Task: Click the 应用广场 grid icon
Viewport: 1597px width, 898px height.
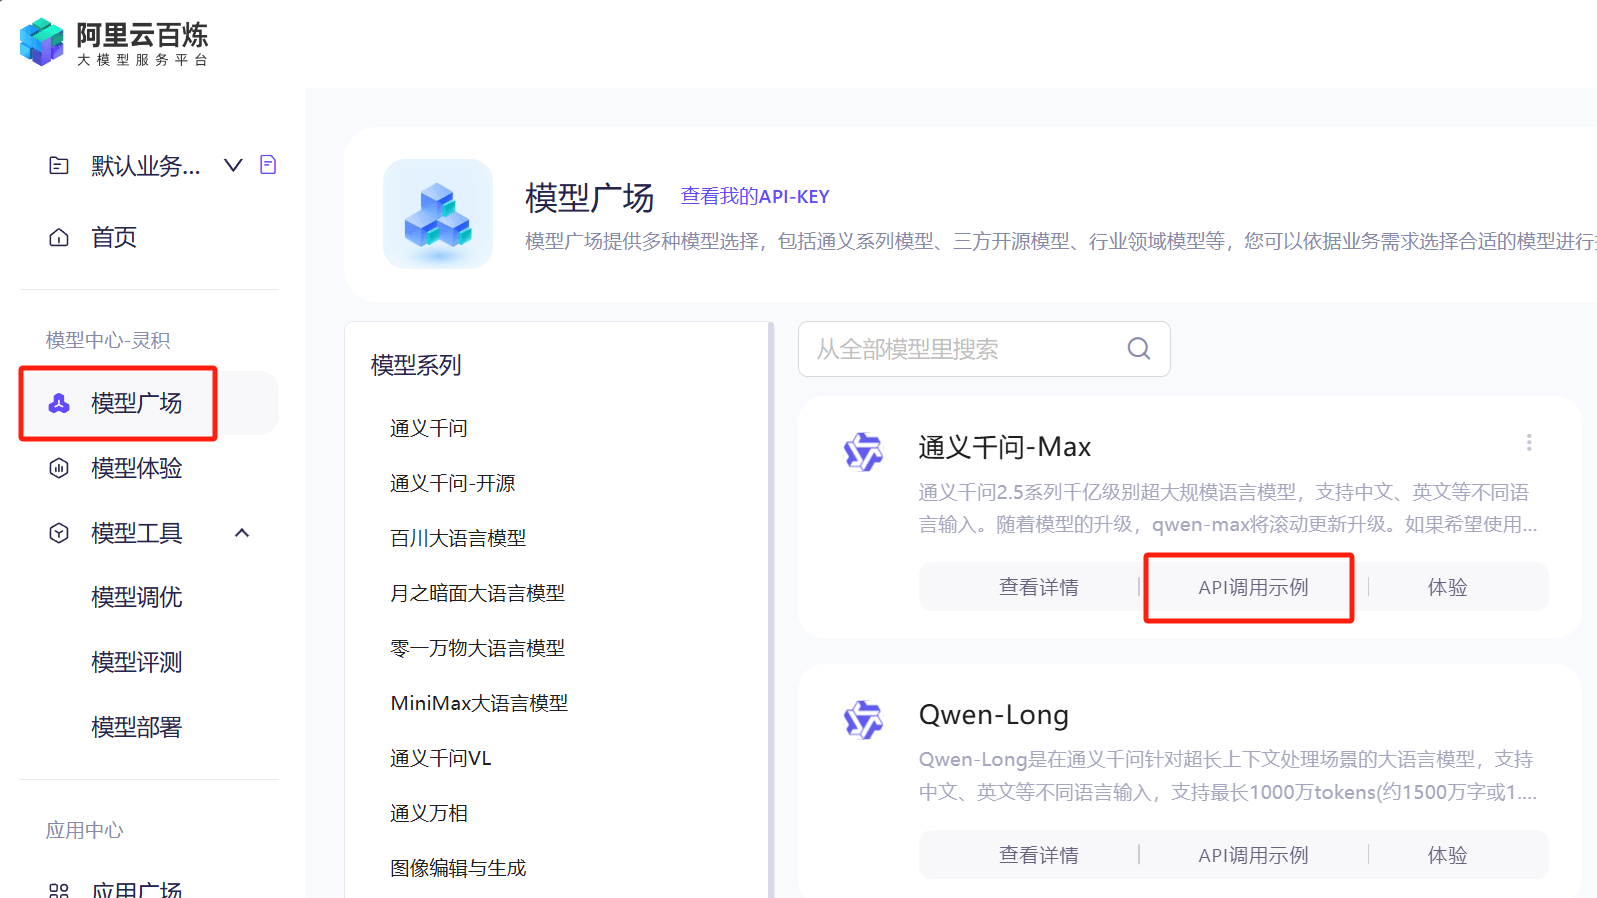Action: tap(59, 890)
